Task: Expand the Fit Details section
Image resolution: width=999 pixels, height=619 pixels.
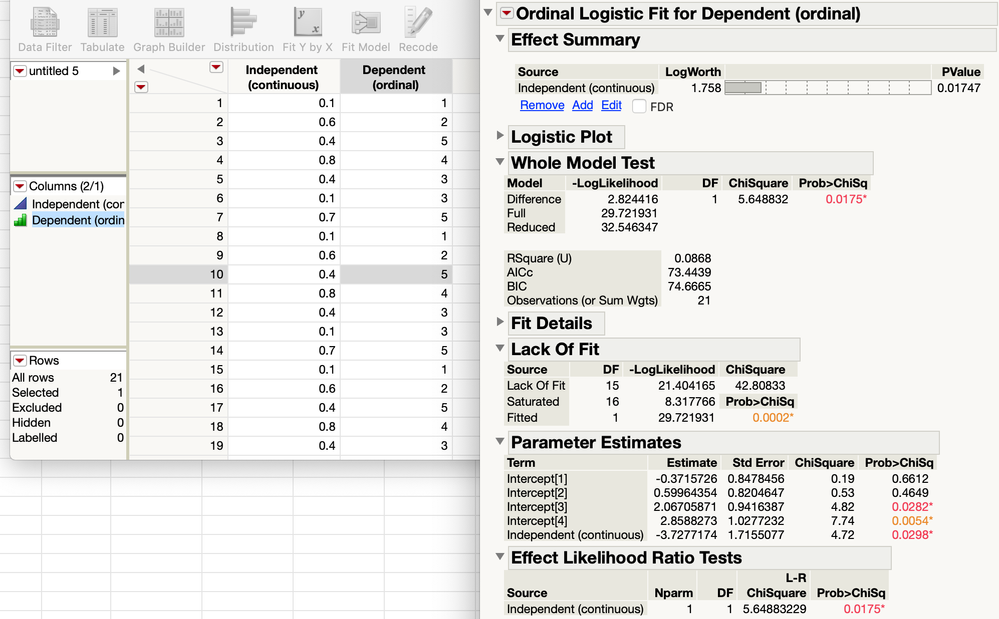Action: click(x=500, y=322)
